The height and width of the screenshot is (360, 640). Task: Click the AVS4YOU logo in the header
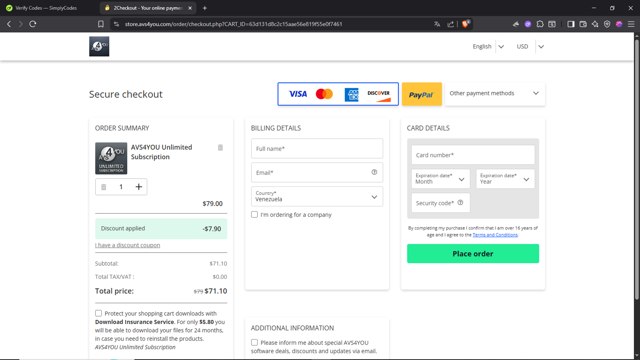click(99, 46)
